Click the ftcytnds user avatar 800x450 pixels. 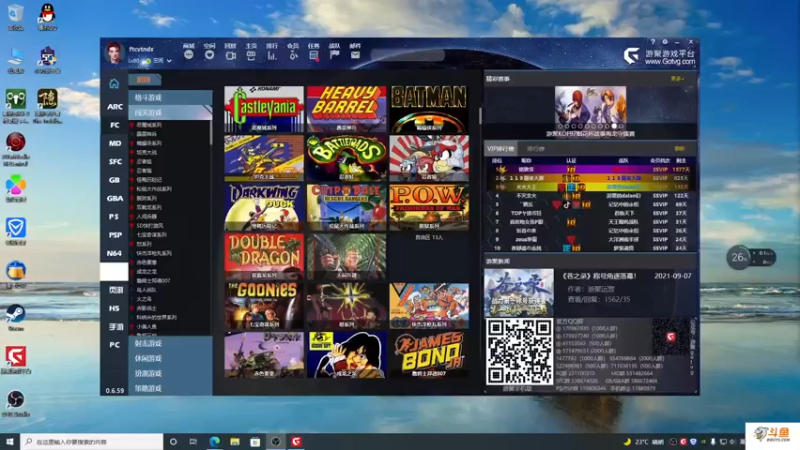[114, 53]
